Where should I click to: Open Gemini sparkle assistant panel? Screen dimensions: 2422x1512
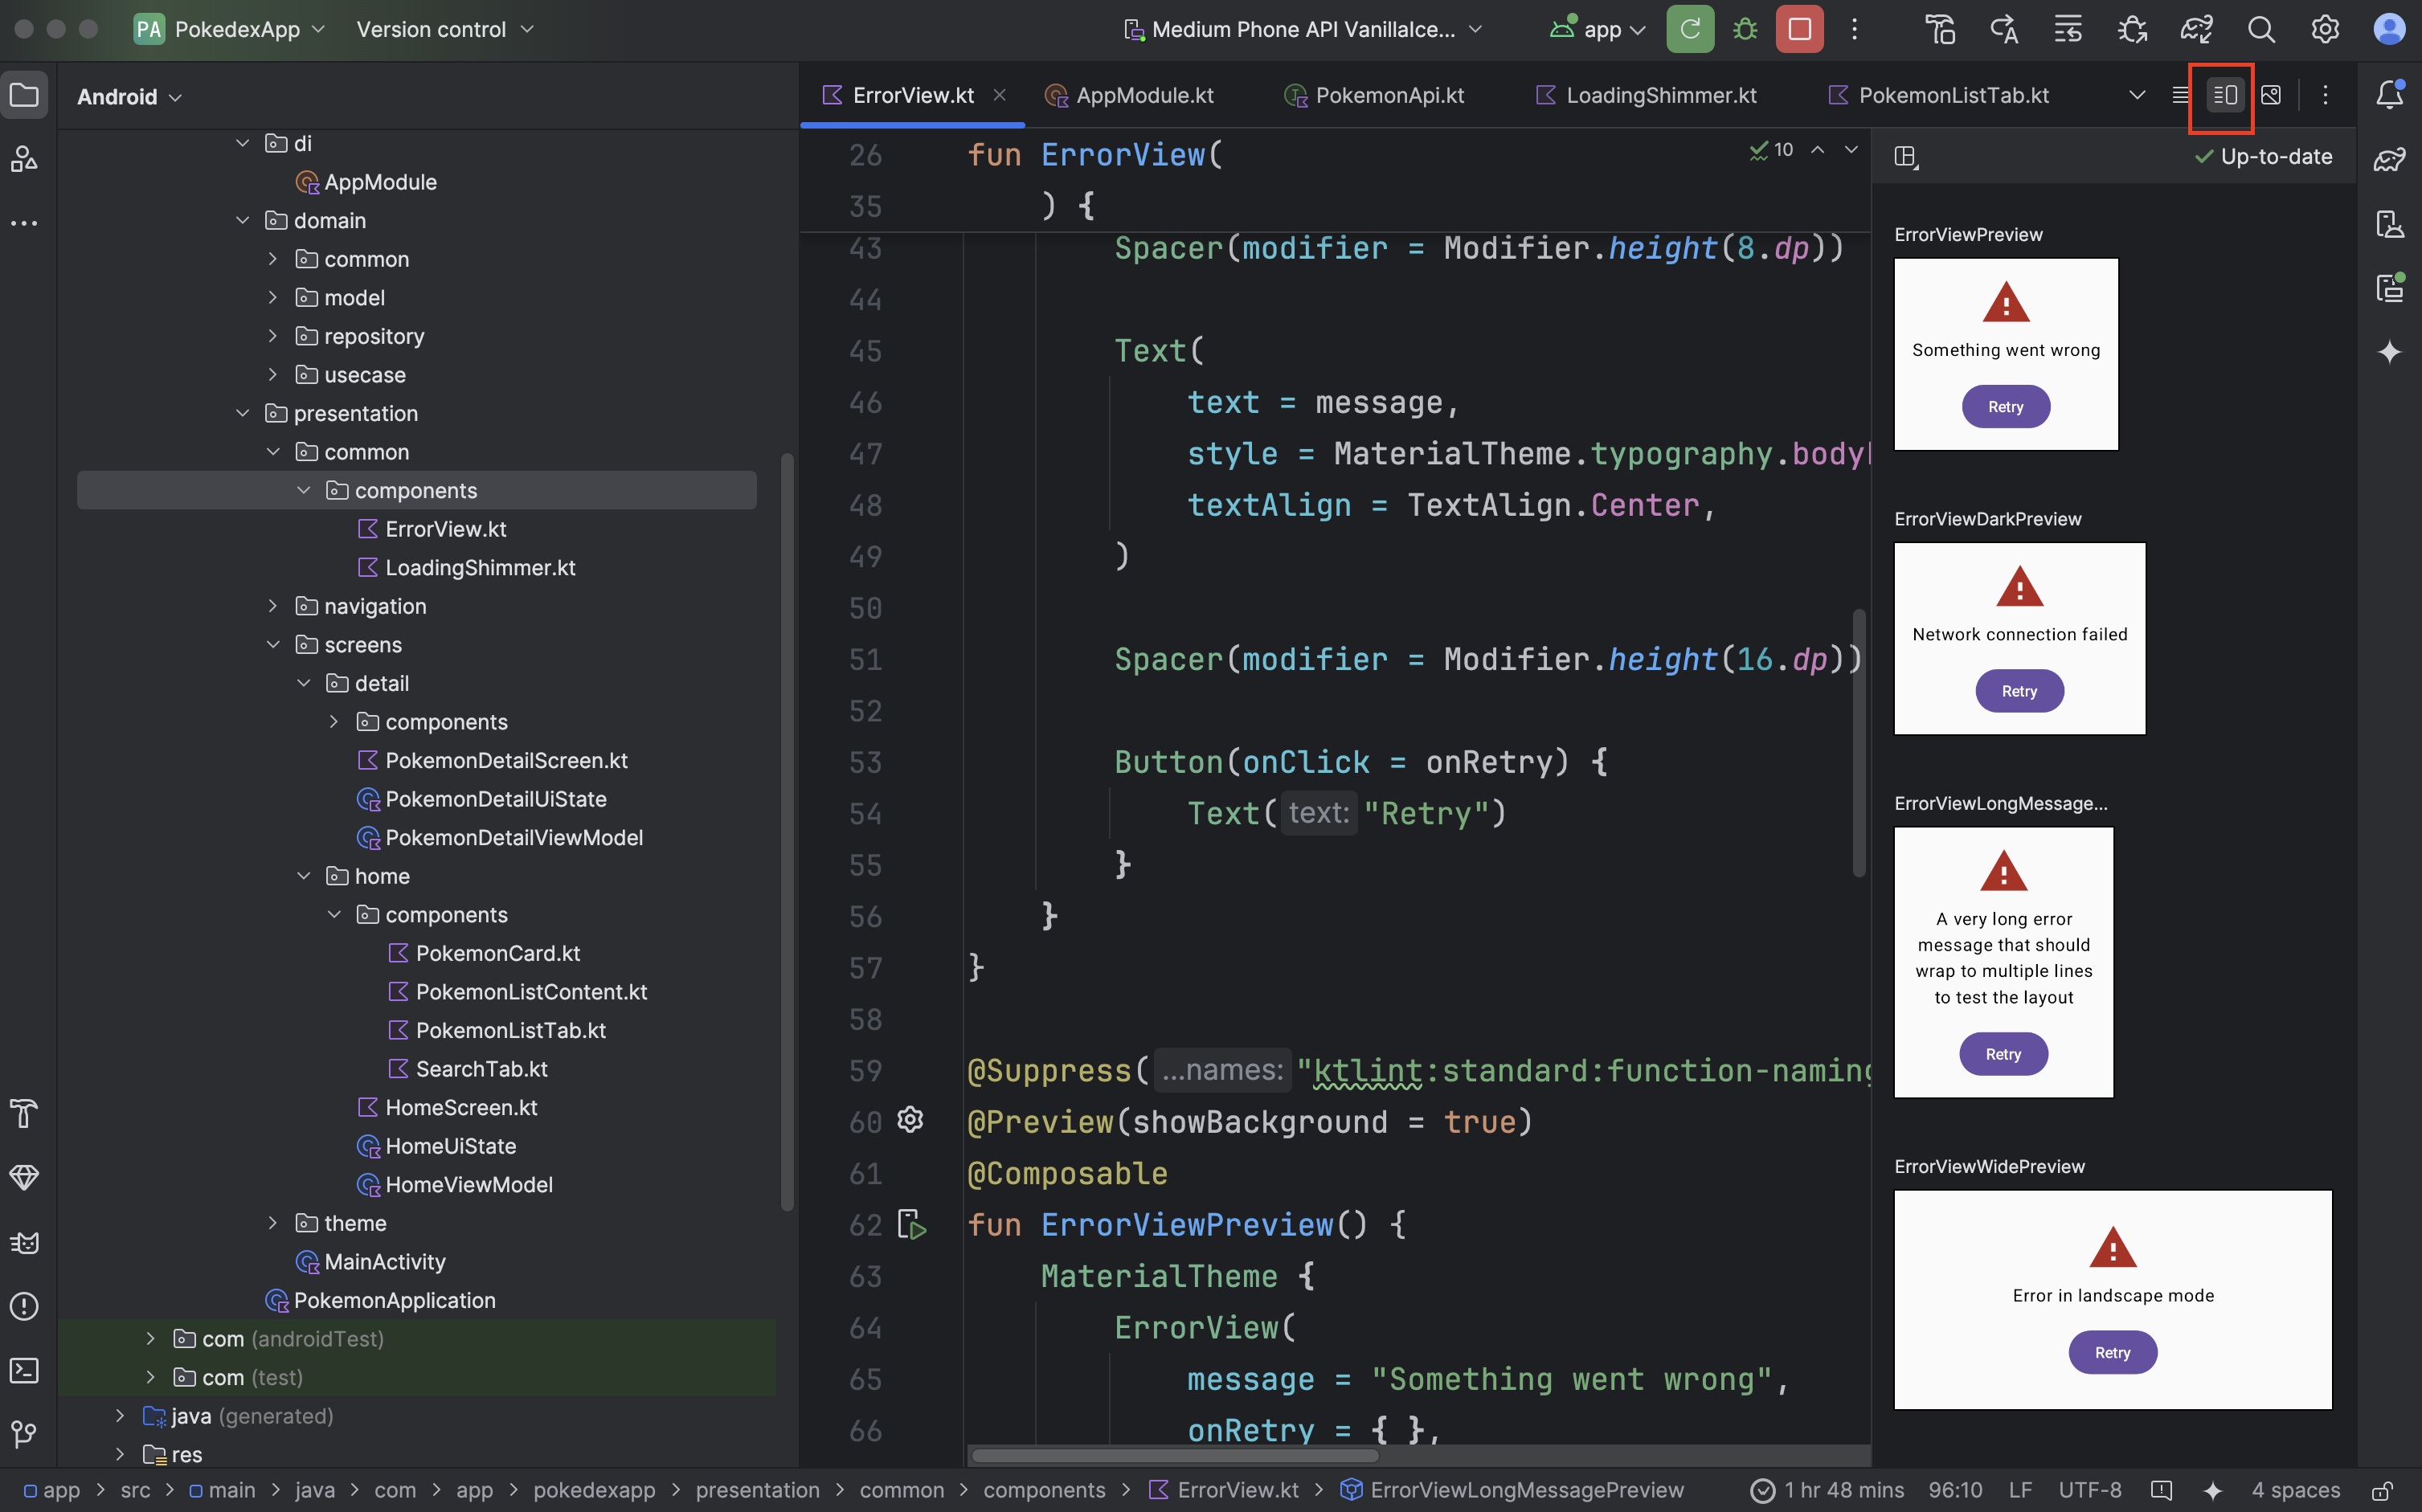click(x=2389, y=352)
